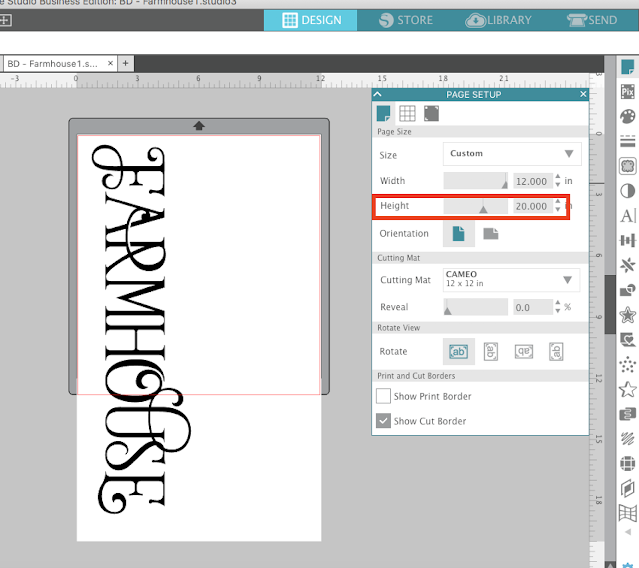Image resolution: width=639 pixels, height=568 pixels.
Task: Open the gridded circle panel icon
Action: pos(628,464)
